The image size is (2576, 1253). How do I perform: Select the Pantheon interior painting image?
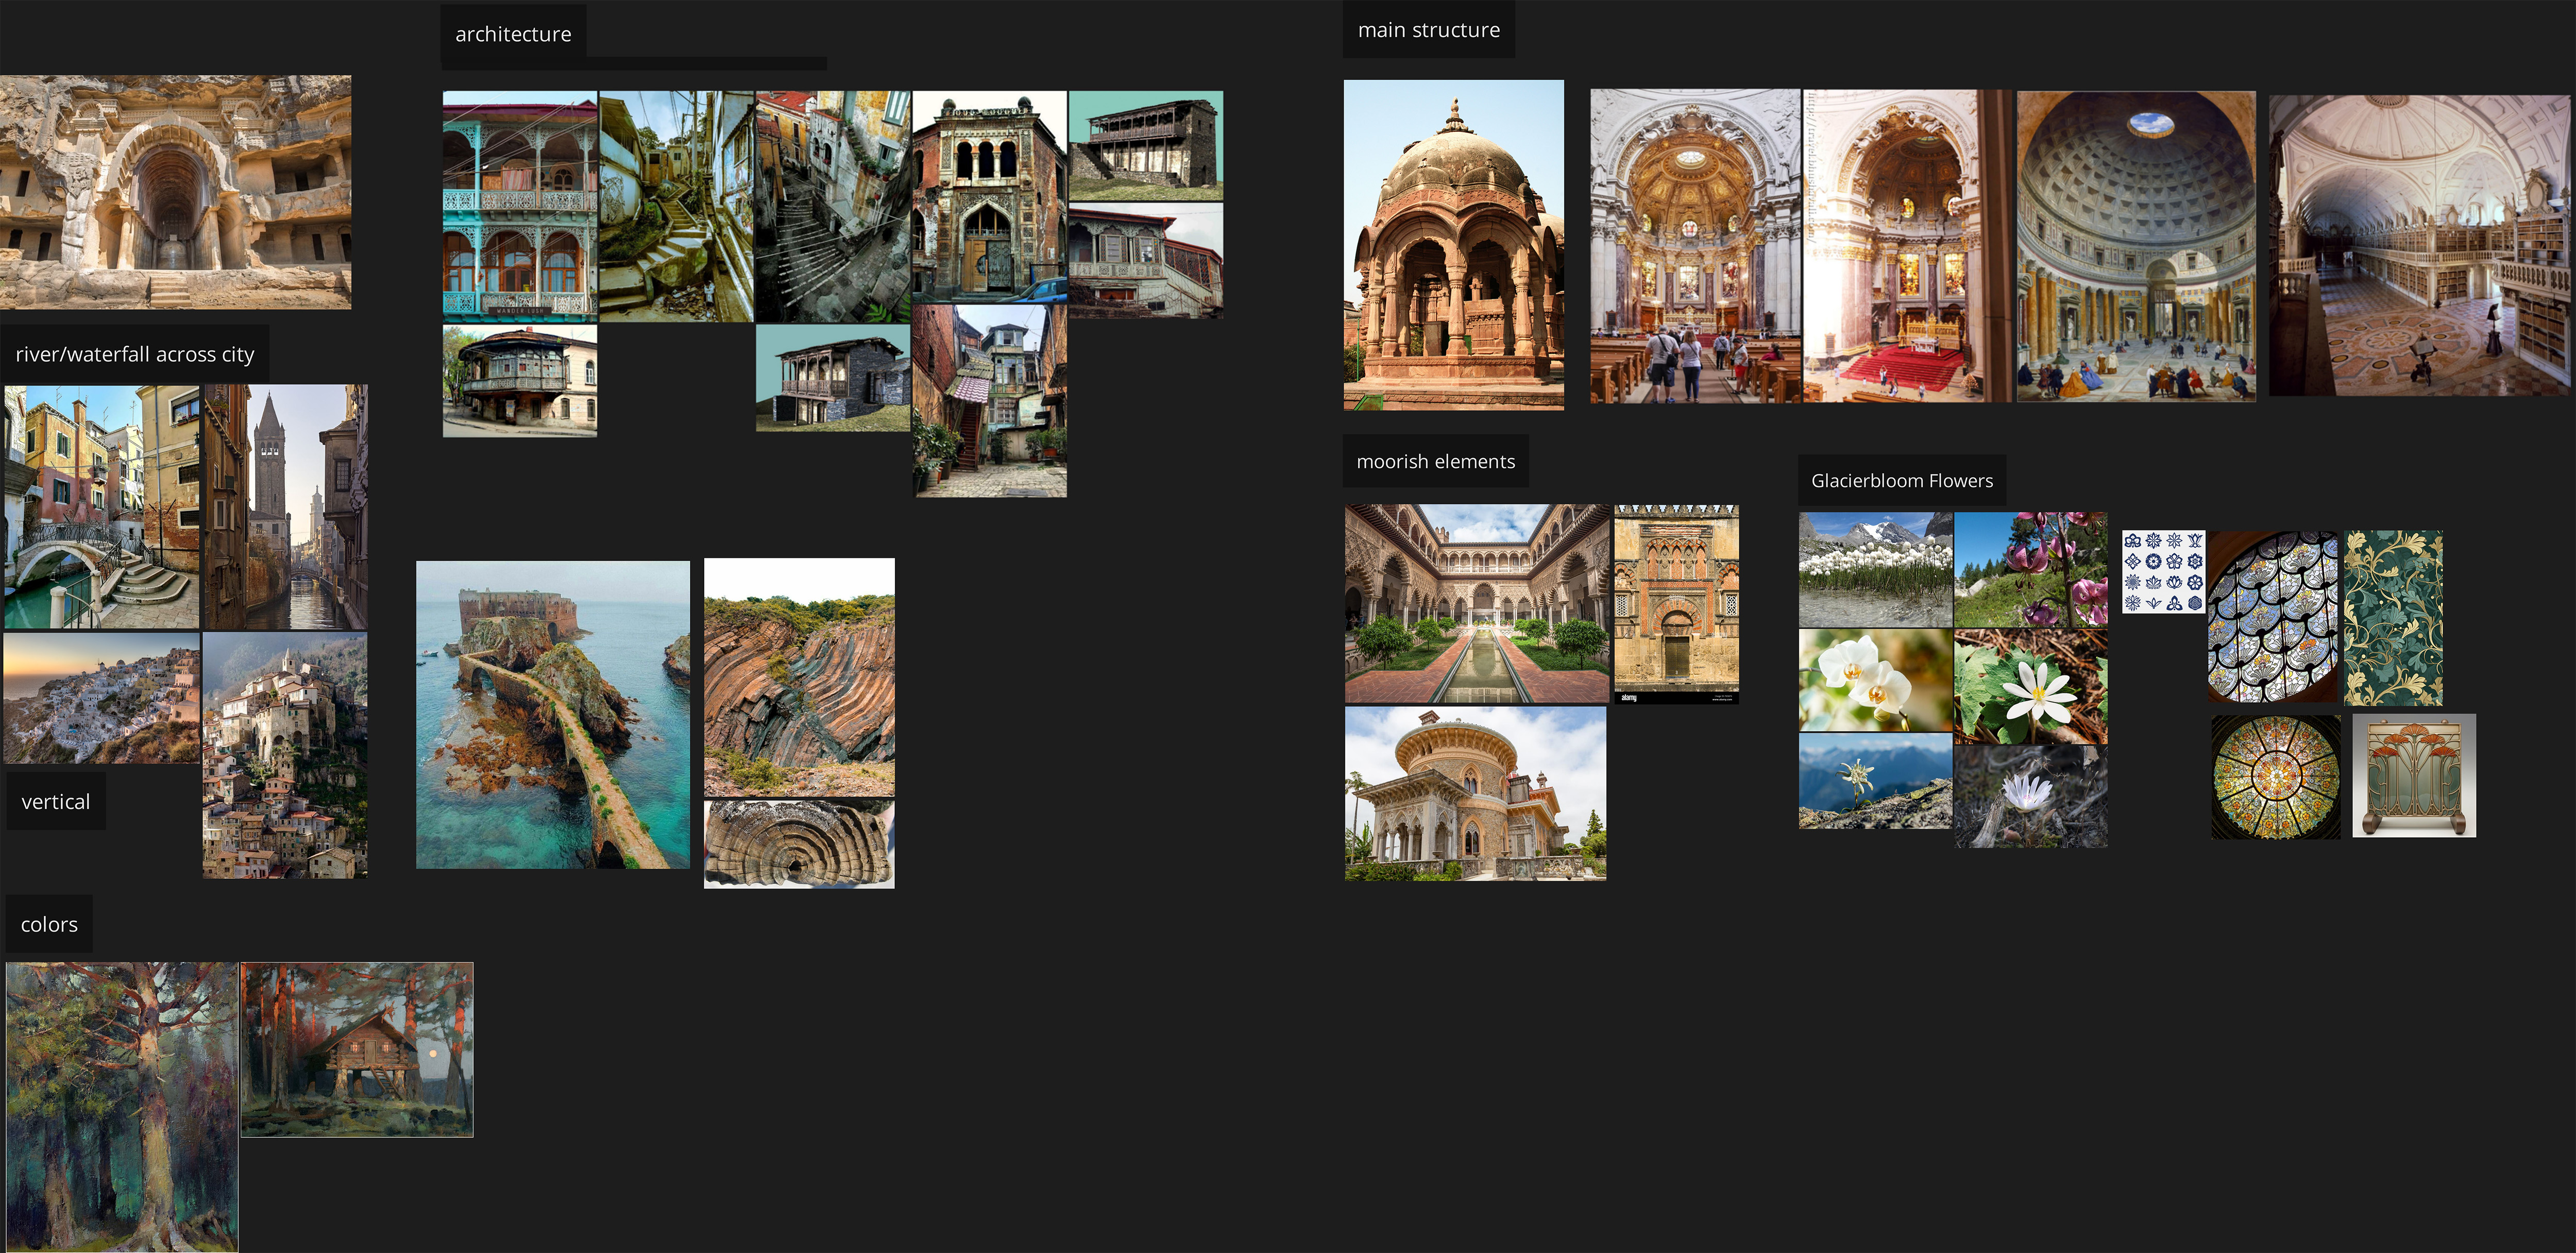pyautogui.click(x=2136, y=247)
